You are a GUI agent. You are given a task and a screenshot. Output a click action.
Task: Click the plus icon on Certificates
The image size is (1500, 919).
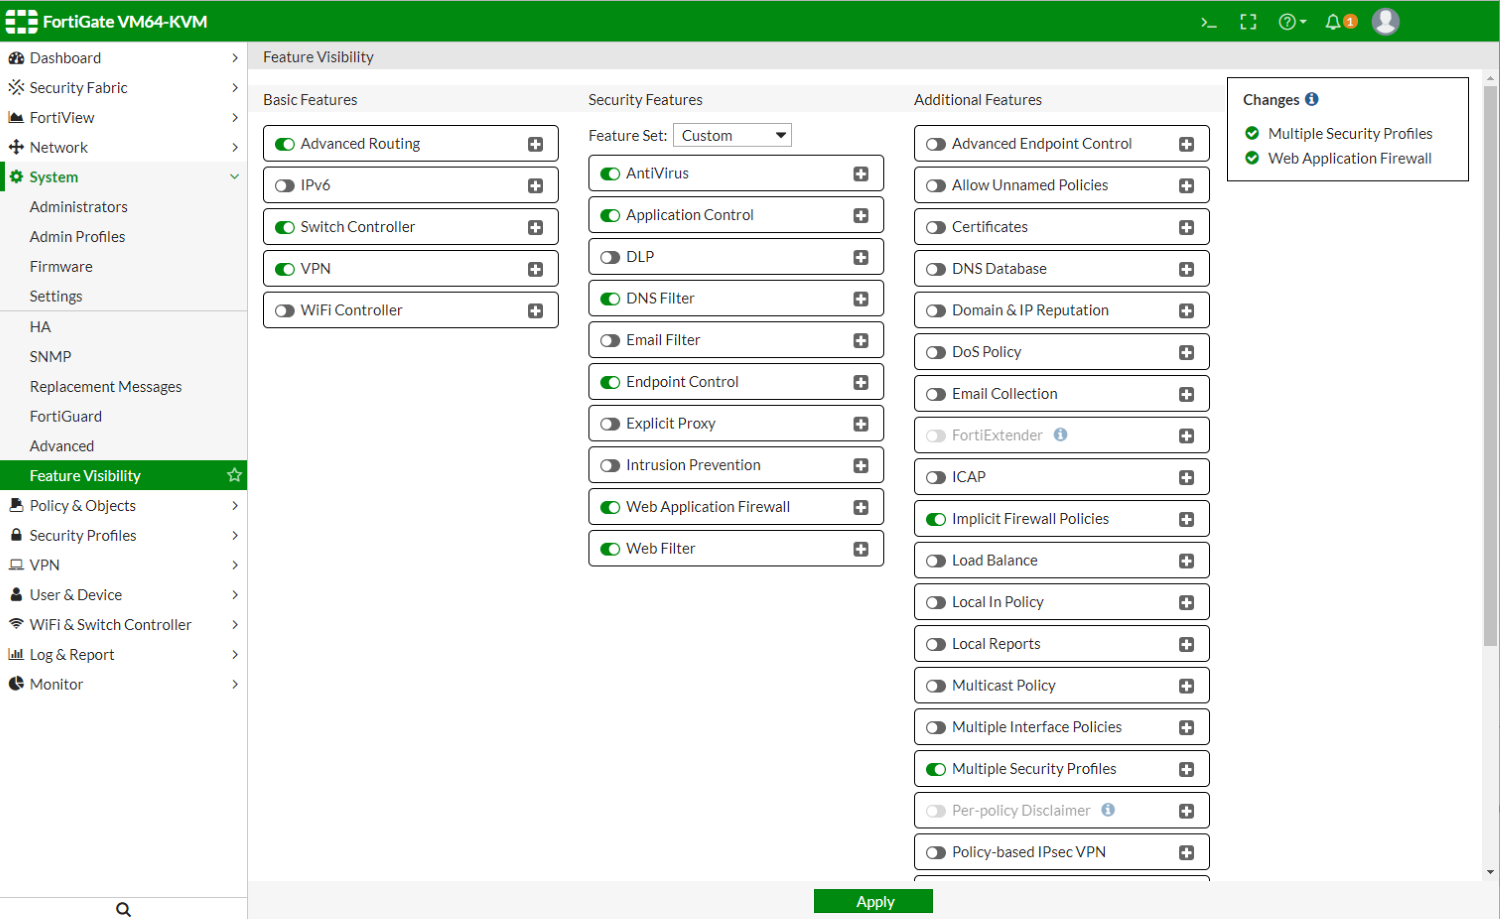coord(1187,228)
